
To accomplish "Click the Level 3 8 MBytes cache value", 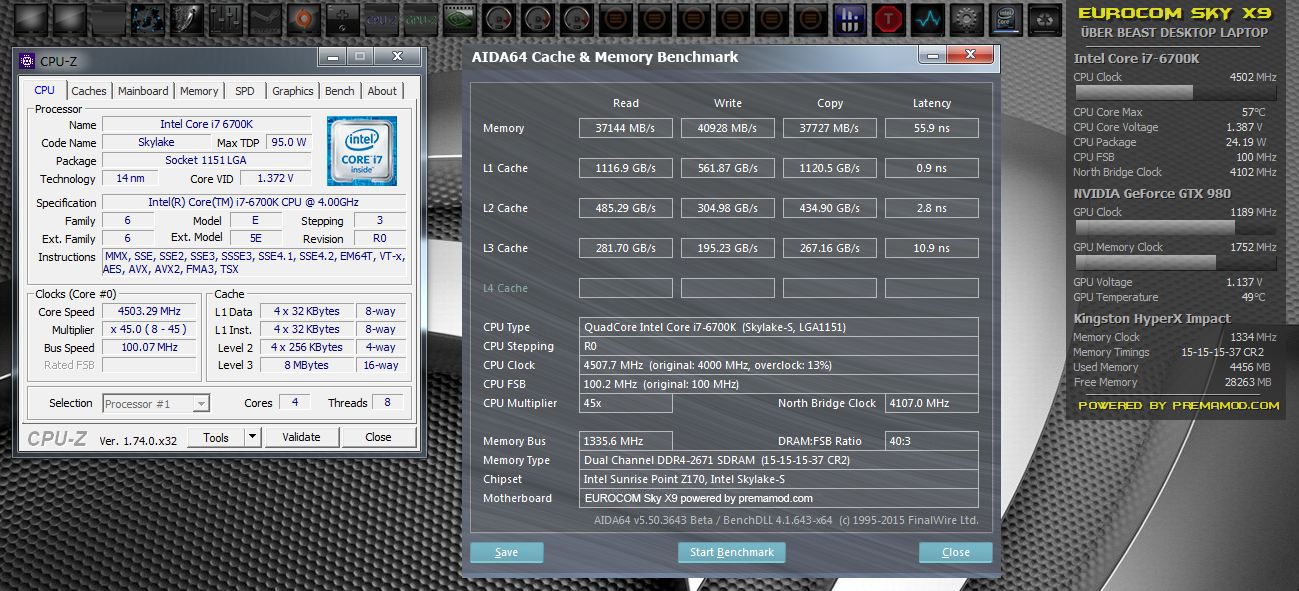I will 306,365.
